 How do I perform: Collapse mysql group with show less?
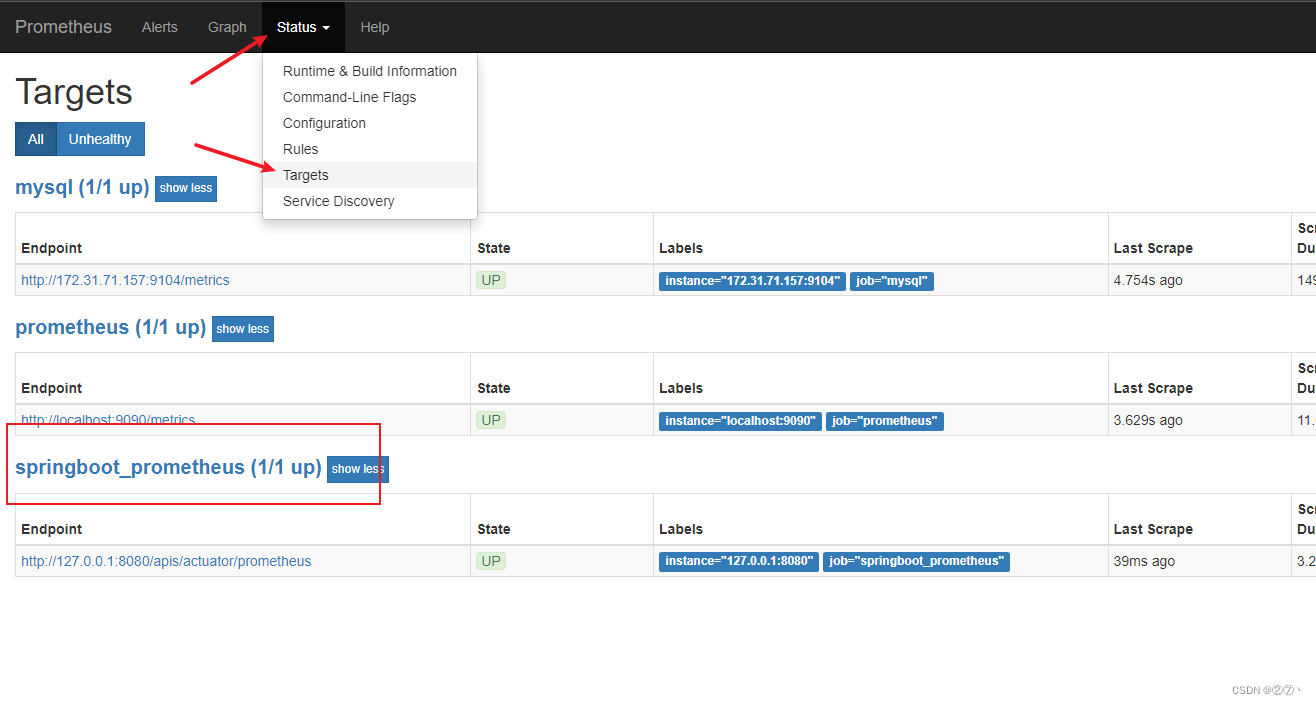pyautogui.click(x=186, y=188)
